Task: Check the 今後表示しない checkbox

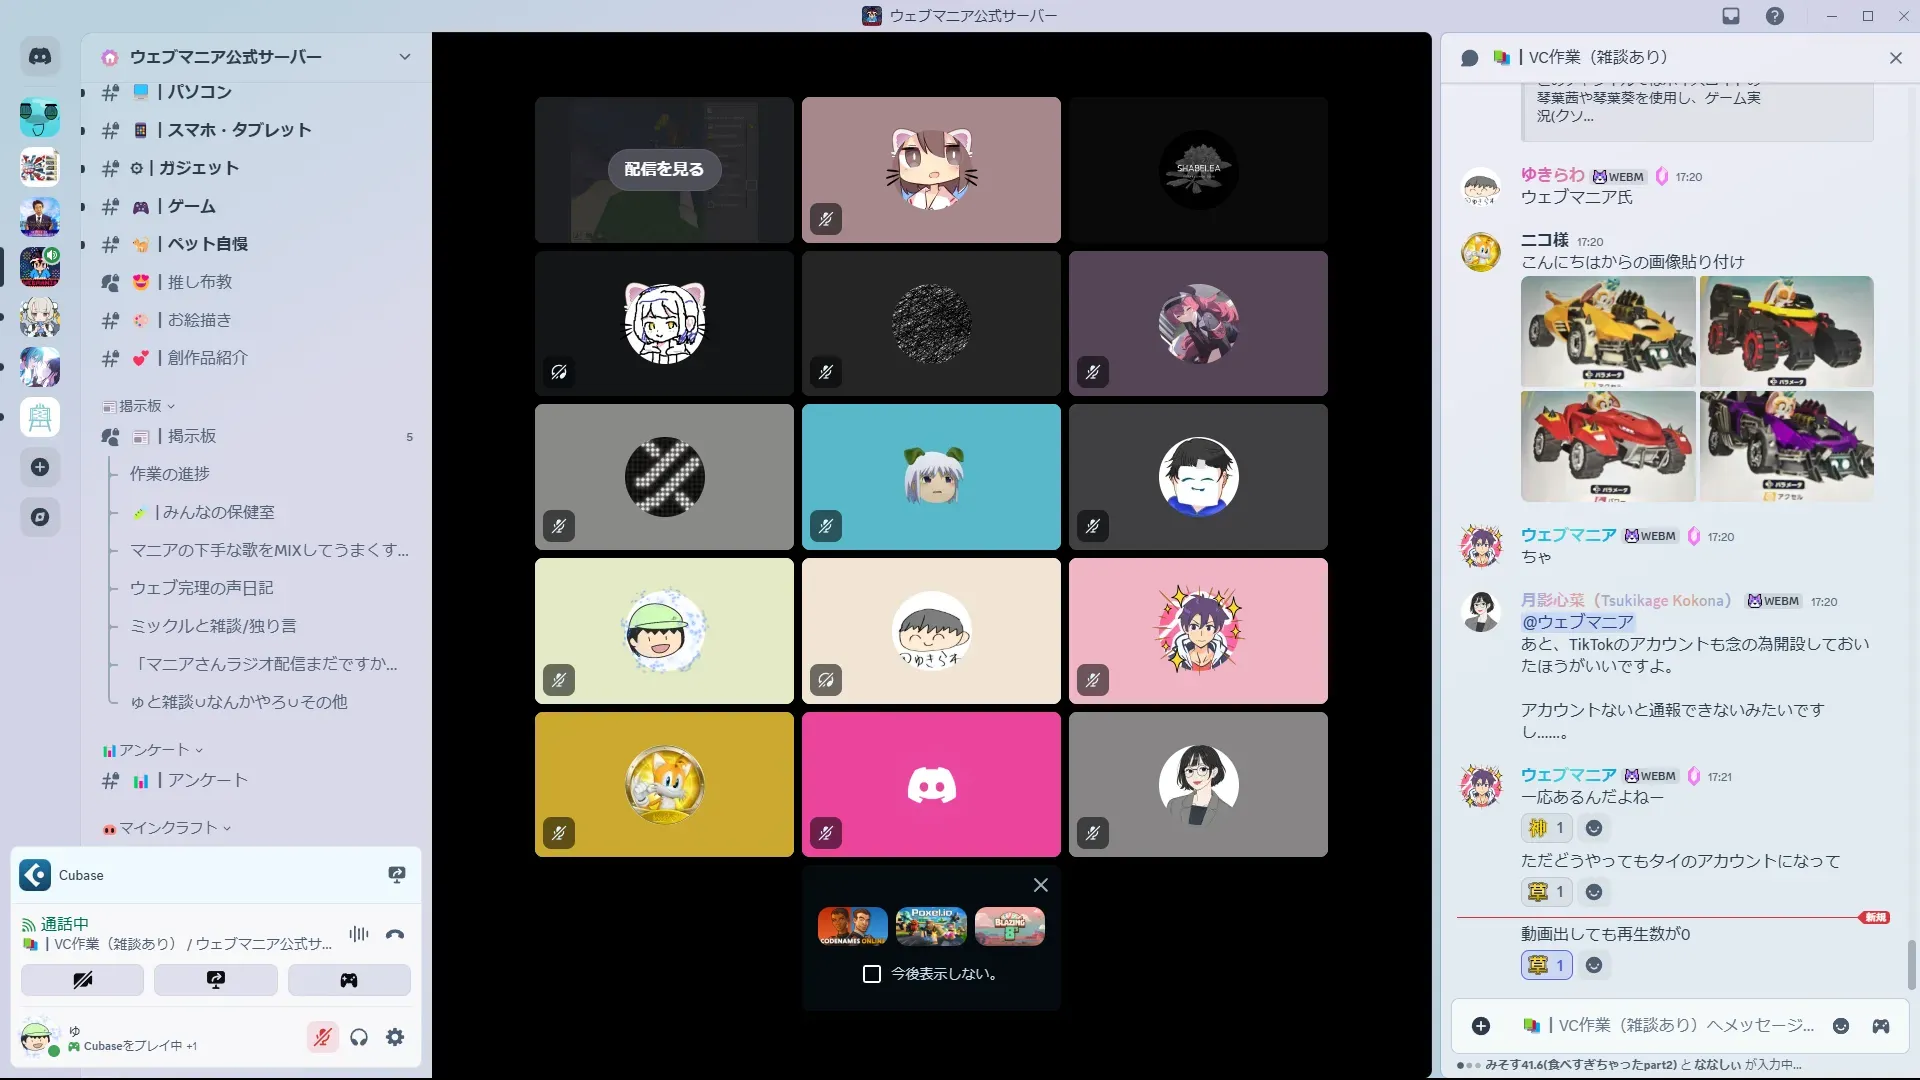Action: click(872, 974)
